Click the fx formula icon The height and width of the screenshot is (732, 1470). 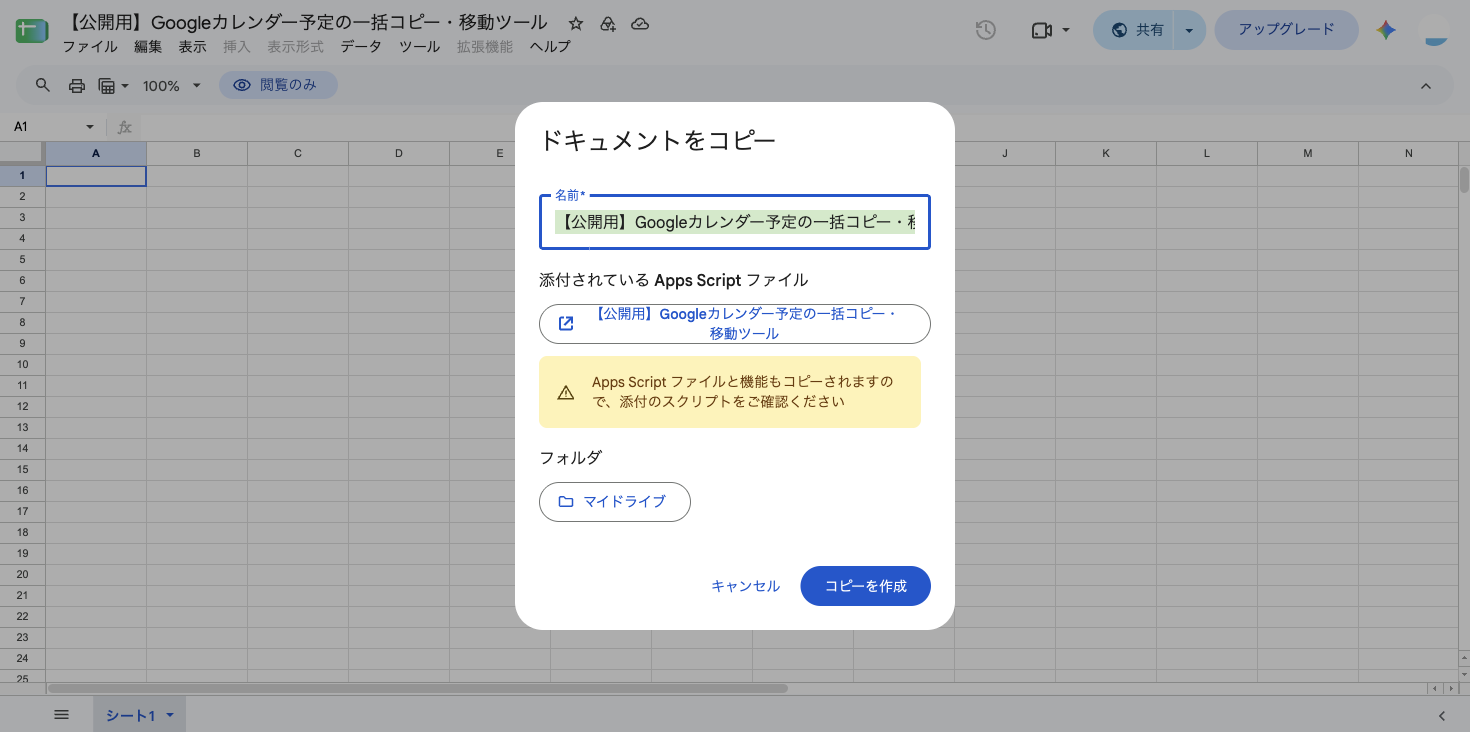click(x=125, y=127)
